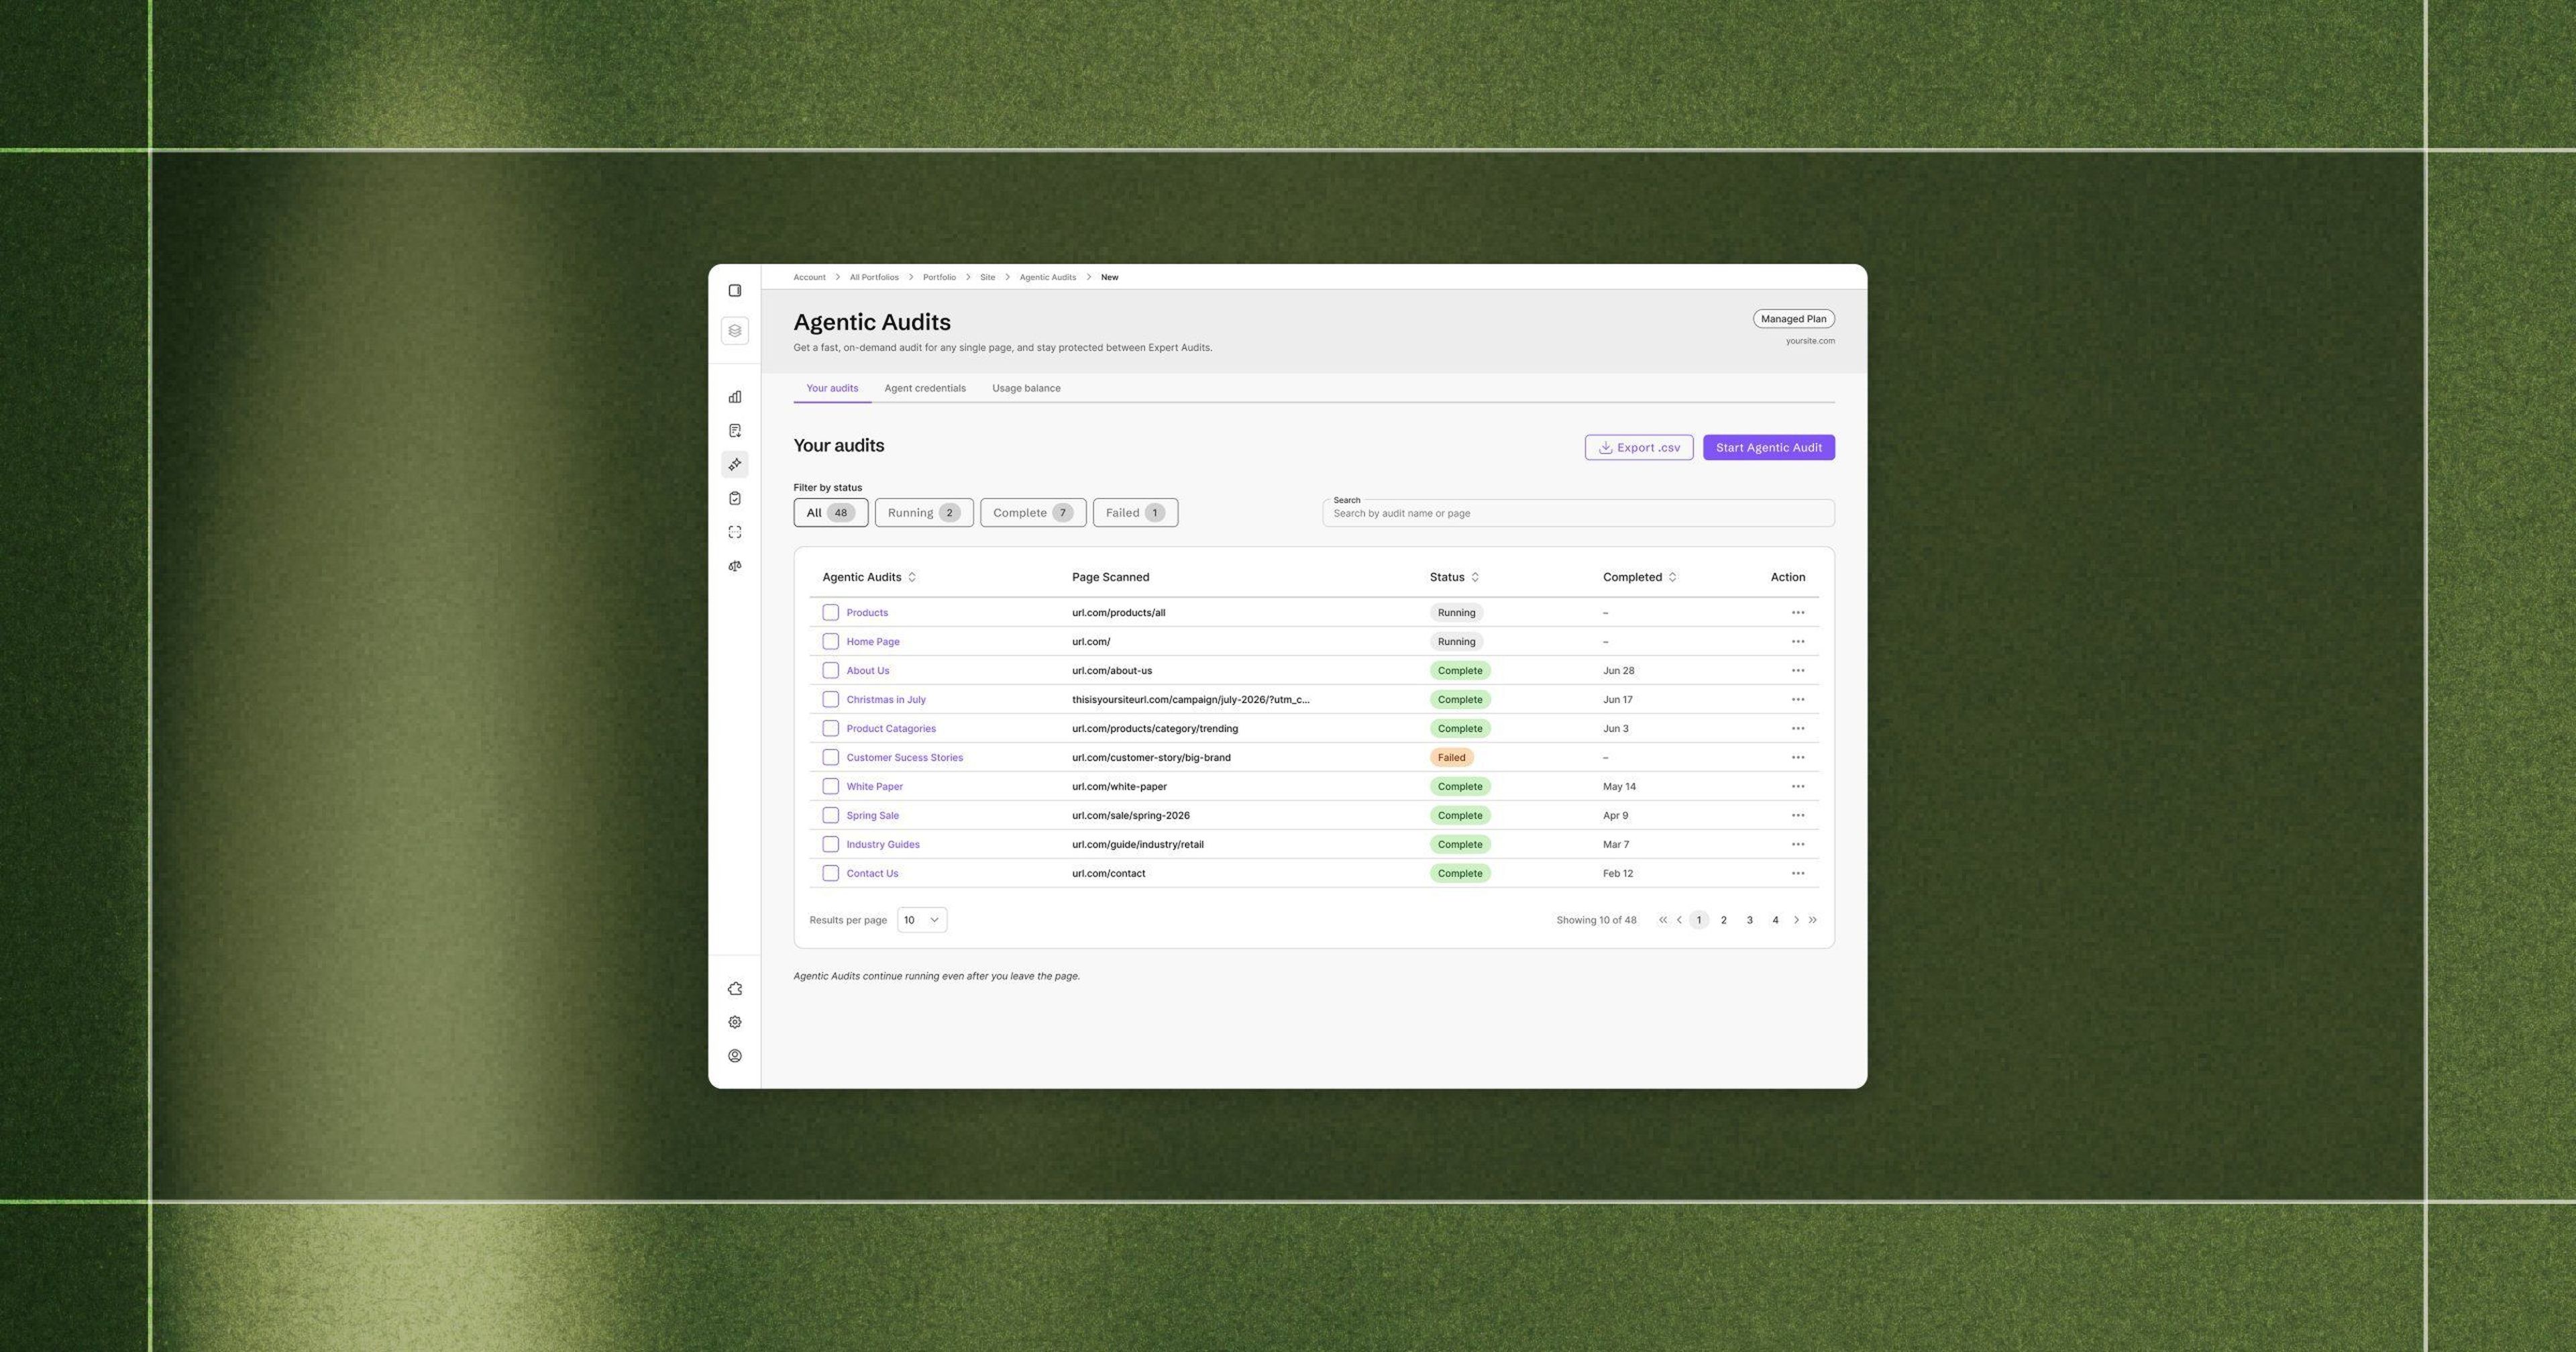Check the White Paper checkbox

830,786
